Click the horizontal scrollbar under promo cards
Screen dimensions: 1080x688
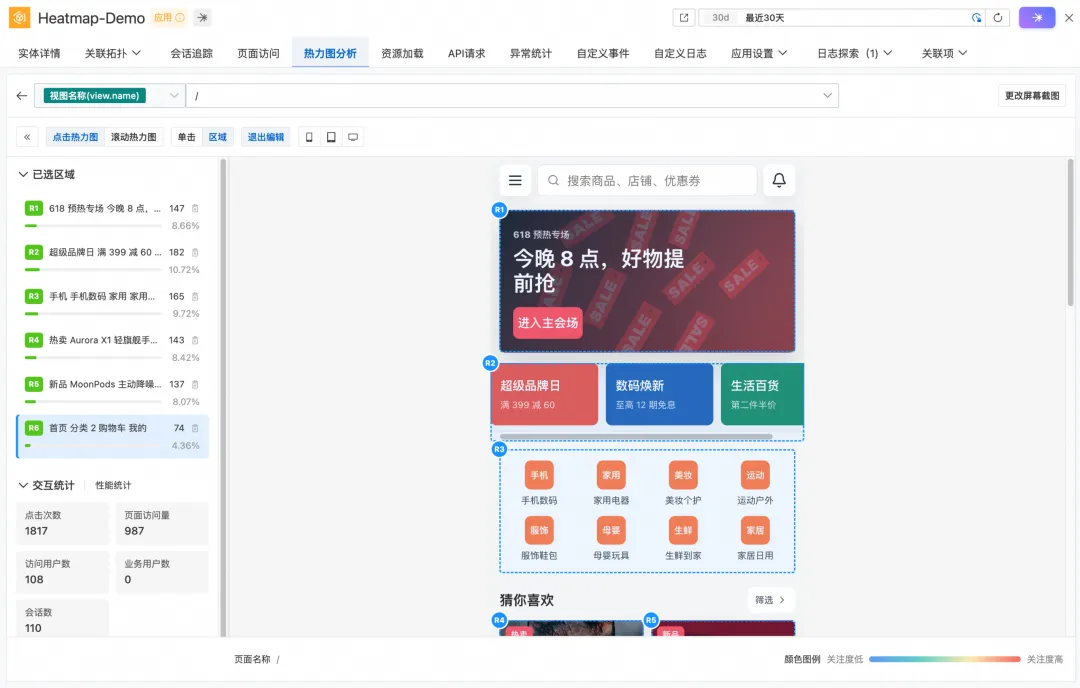click(x=636, y=437)
